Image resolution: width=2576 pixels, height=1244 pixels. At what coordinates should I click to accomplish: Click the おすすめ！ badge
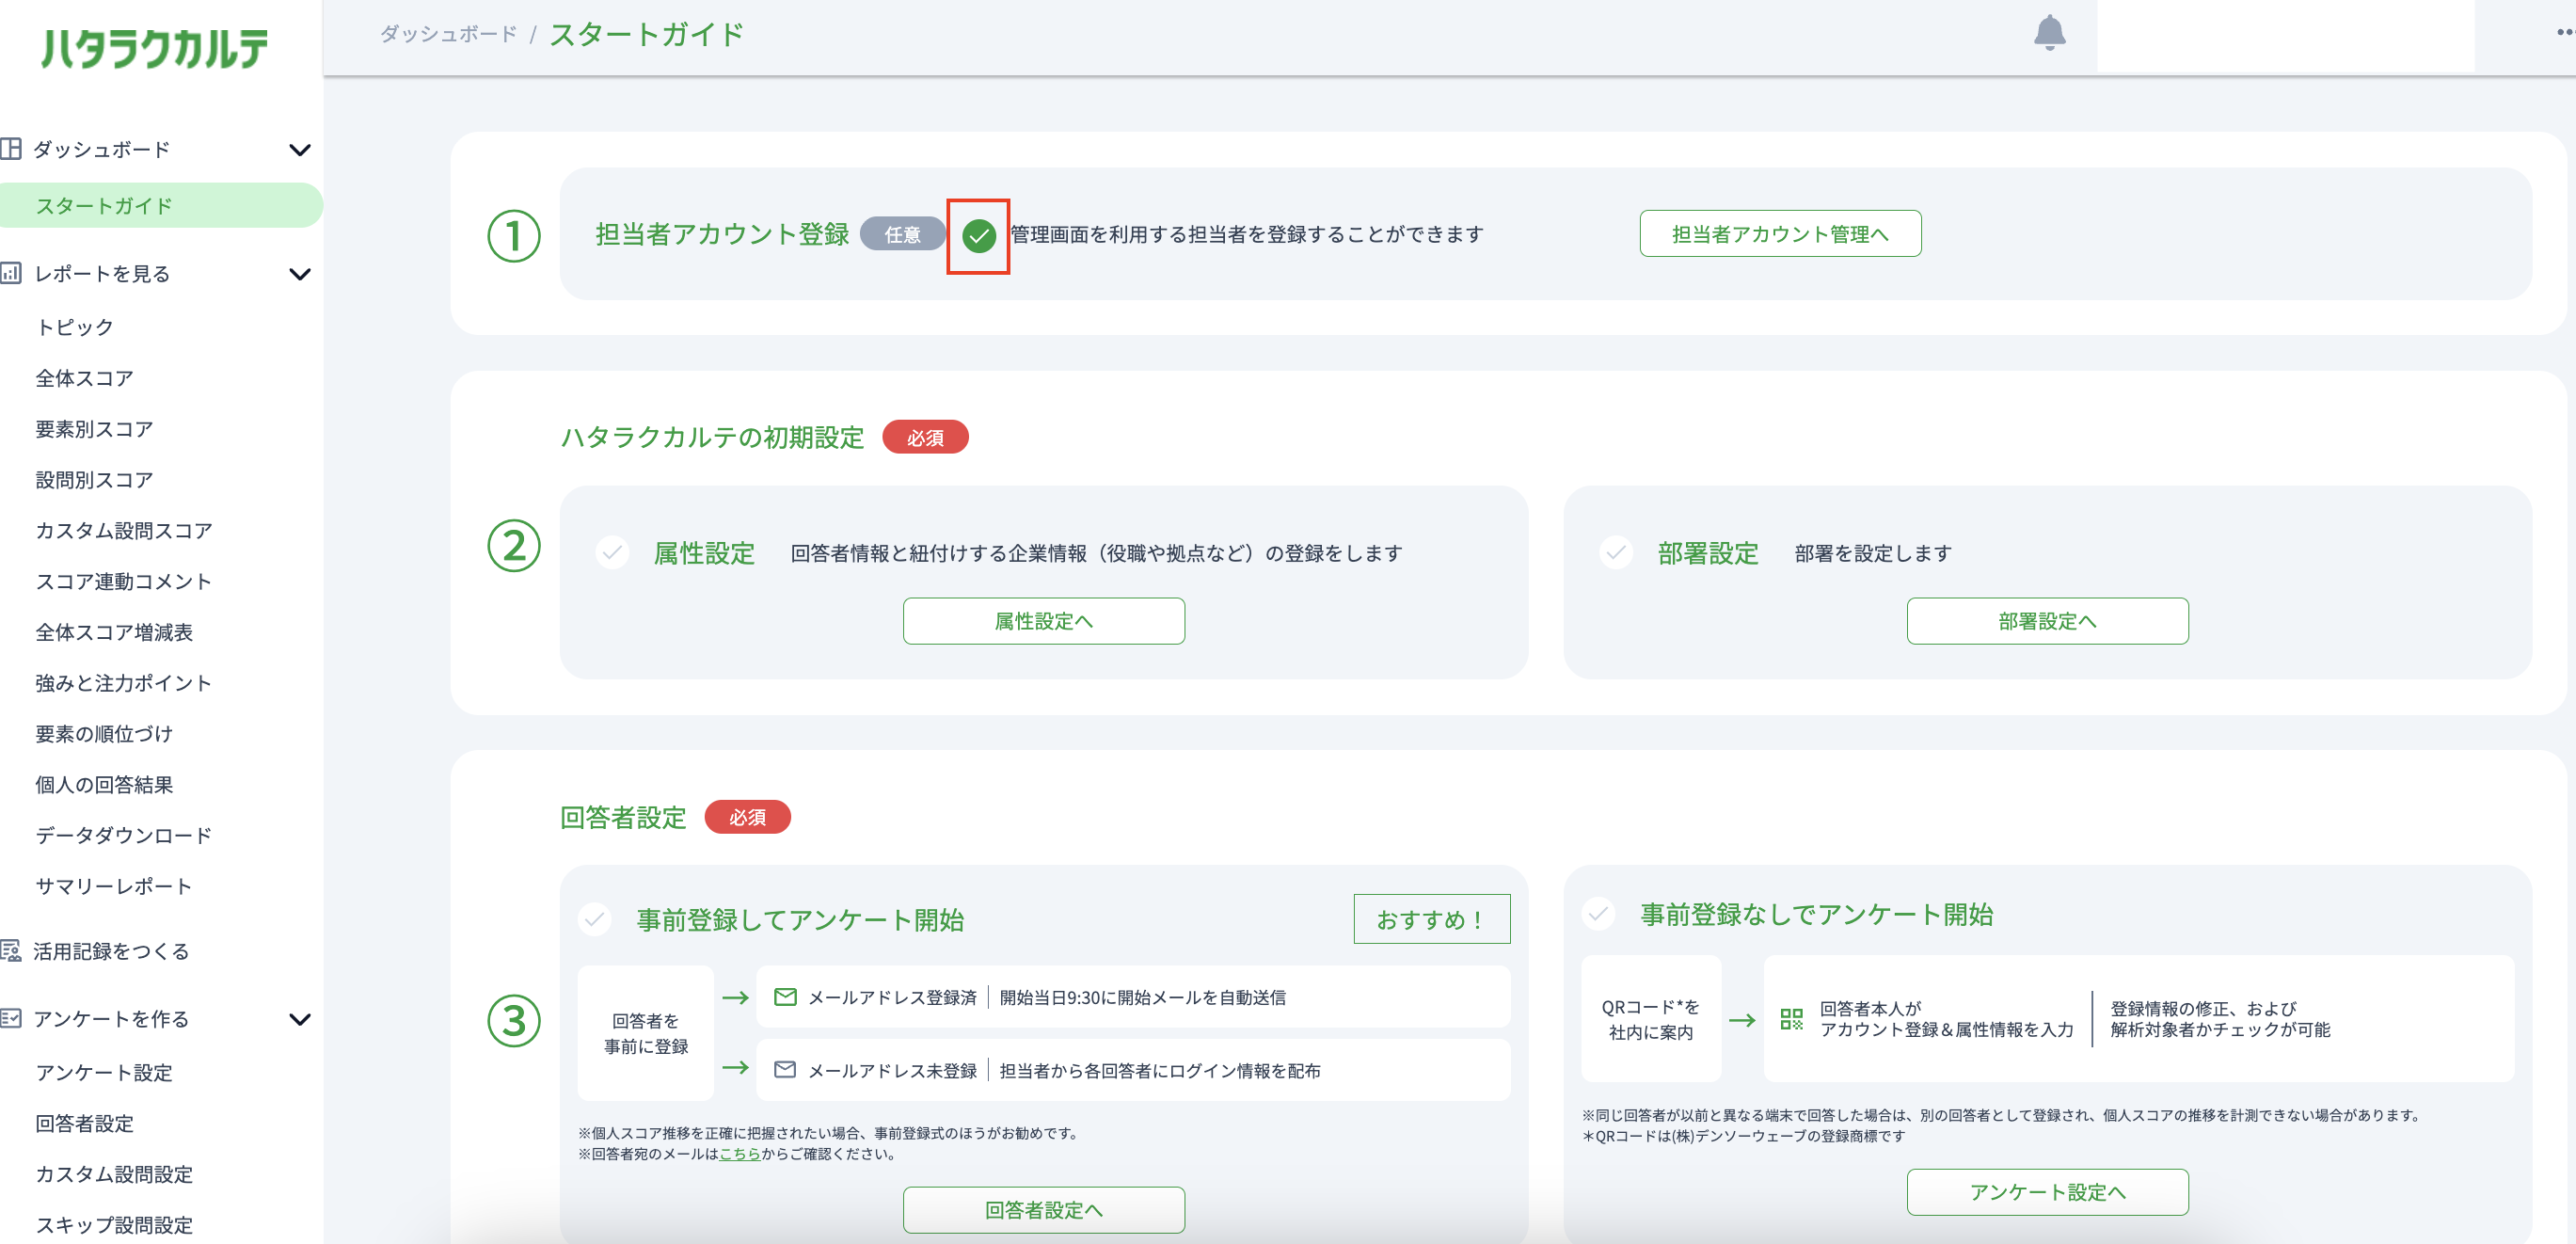[1432, 919]
